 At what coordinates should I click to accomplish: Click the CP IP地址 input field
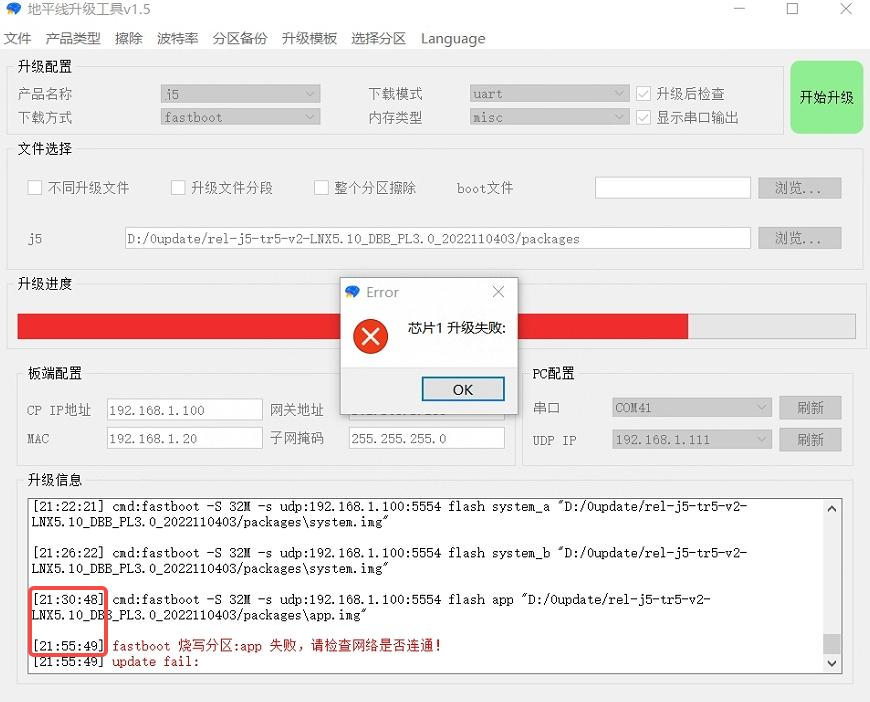point(184,410)
